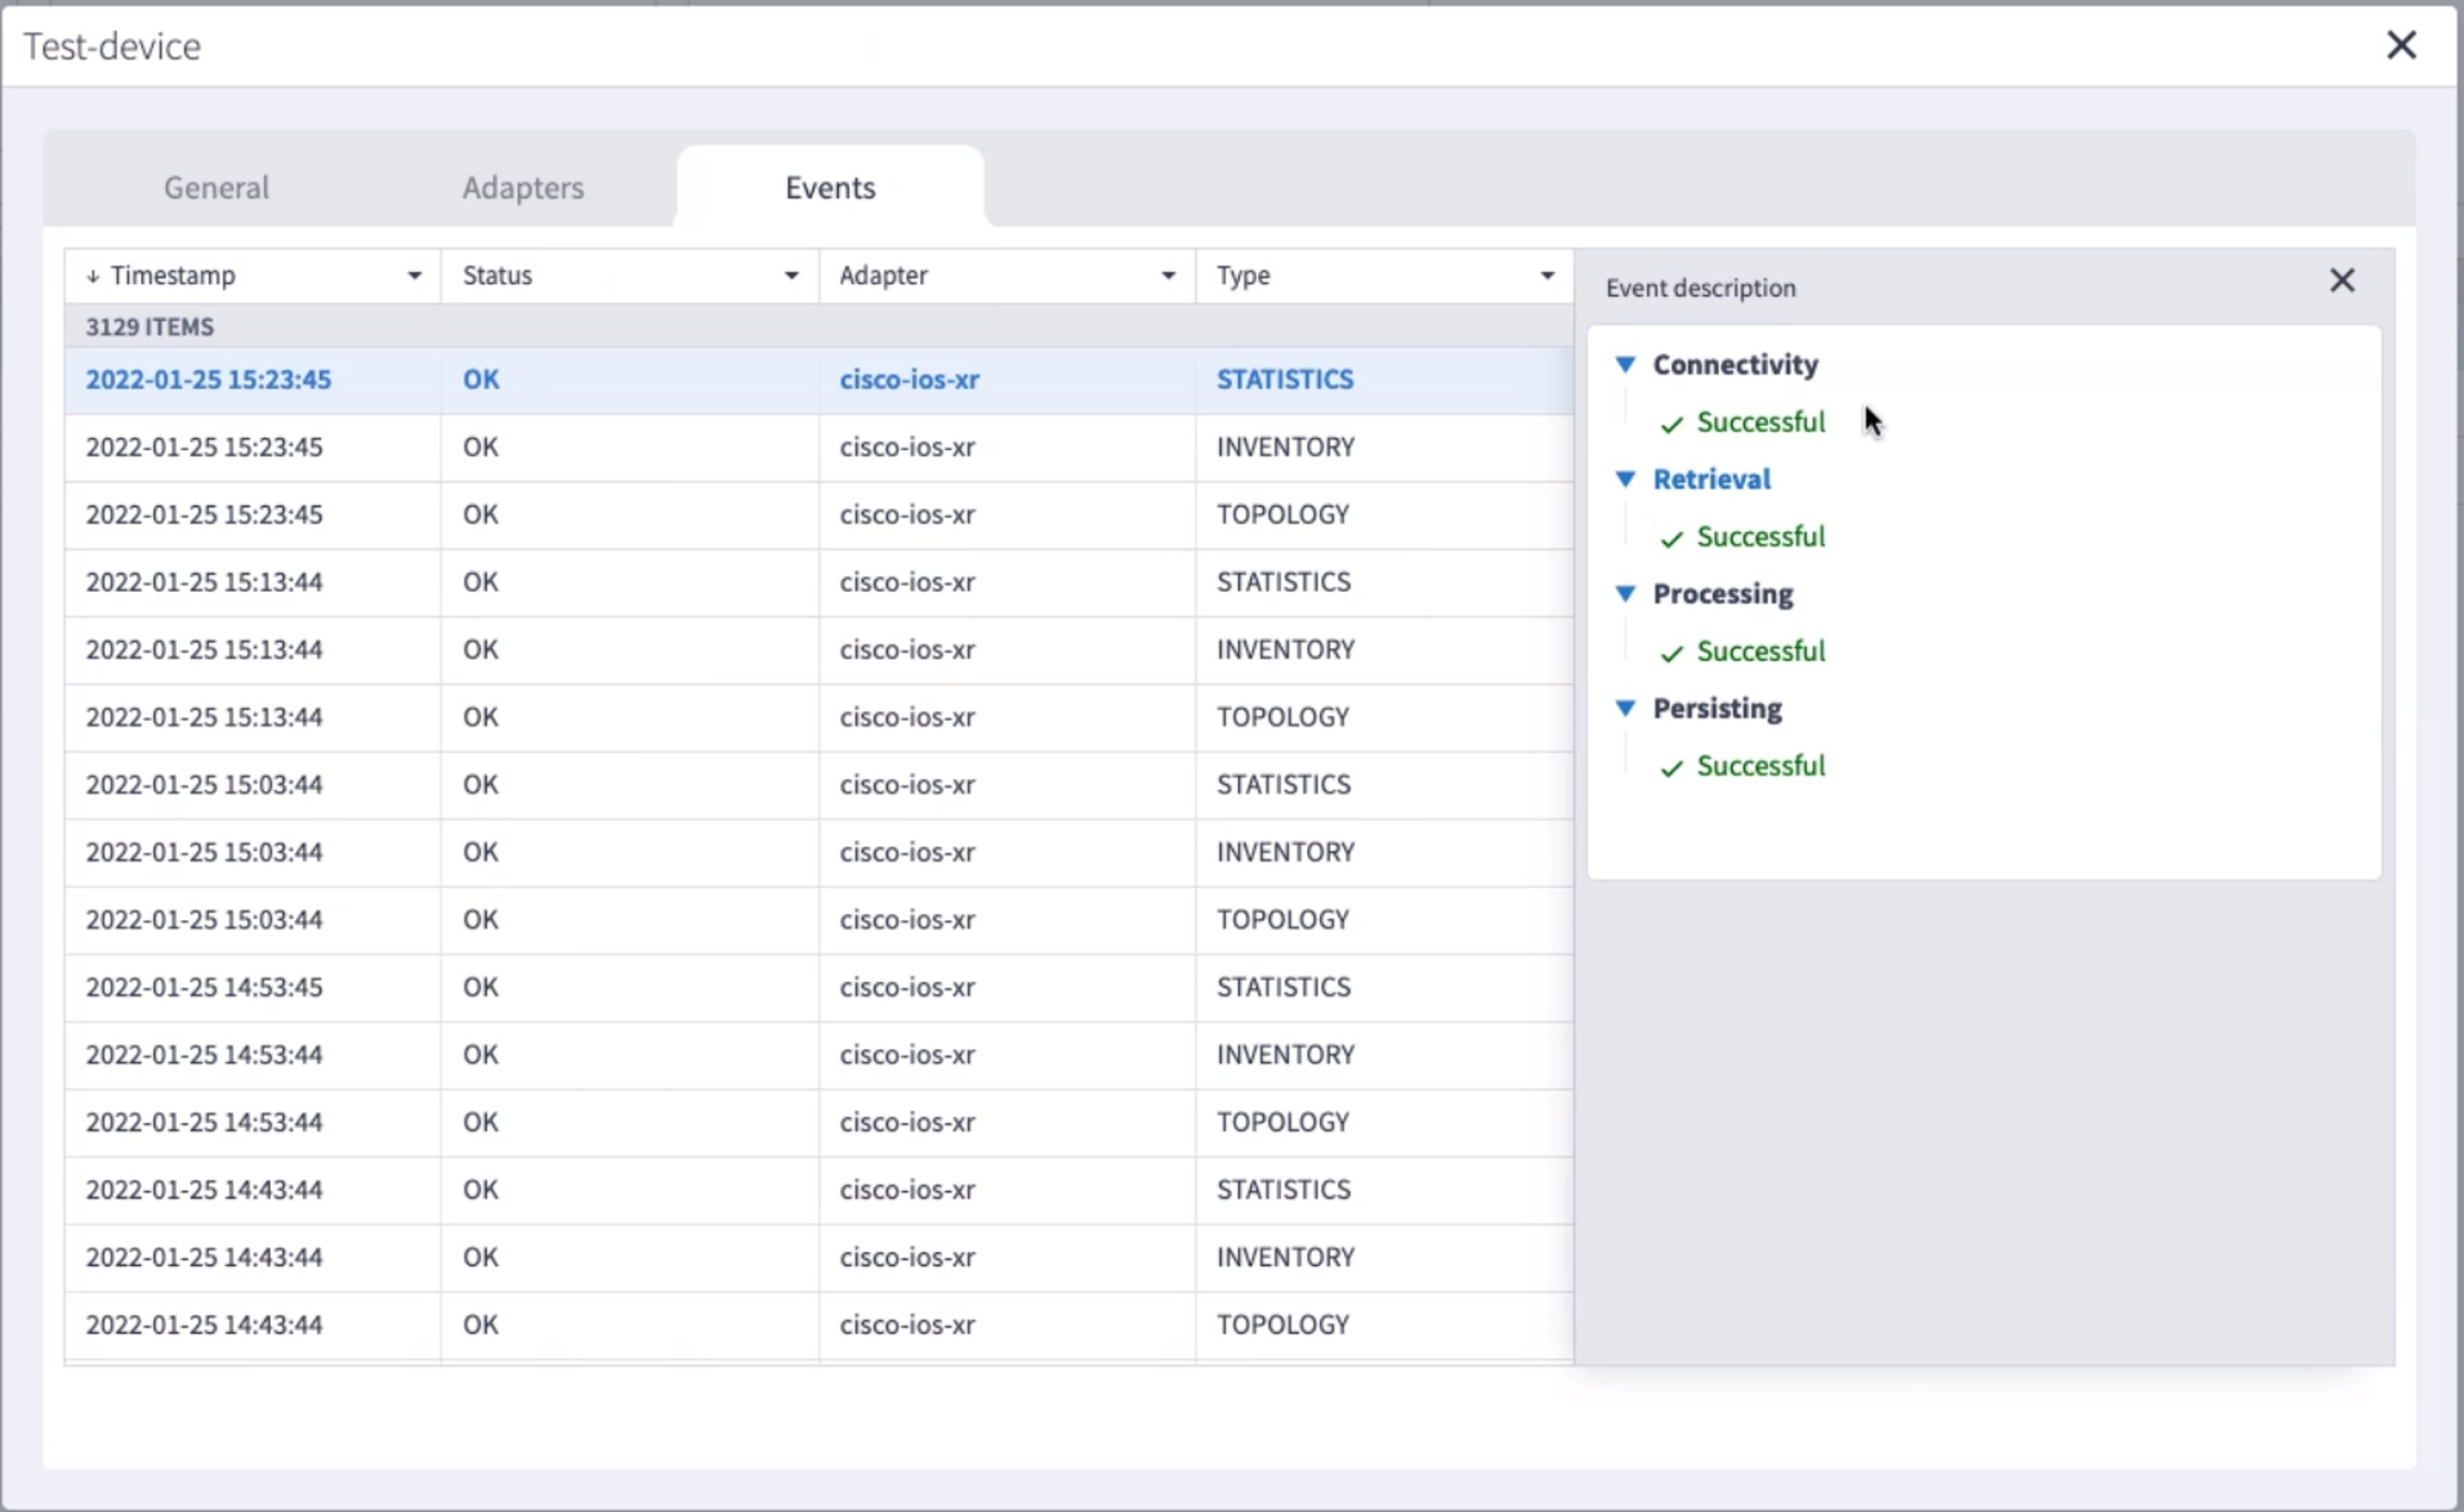Open the Adapter column filter dropdown
The image size is (2464, 1512).
pos(1167,275)
